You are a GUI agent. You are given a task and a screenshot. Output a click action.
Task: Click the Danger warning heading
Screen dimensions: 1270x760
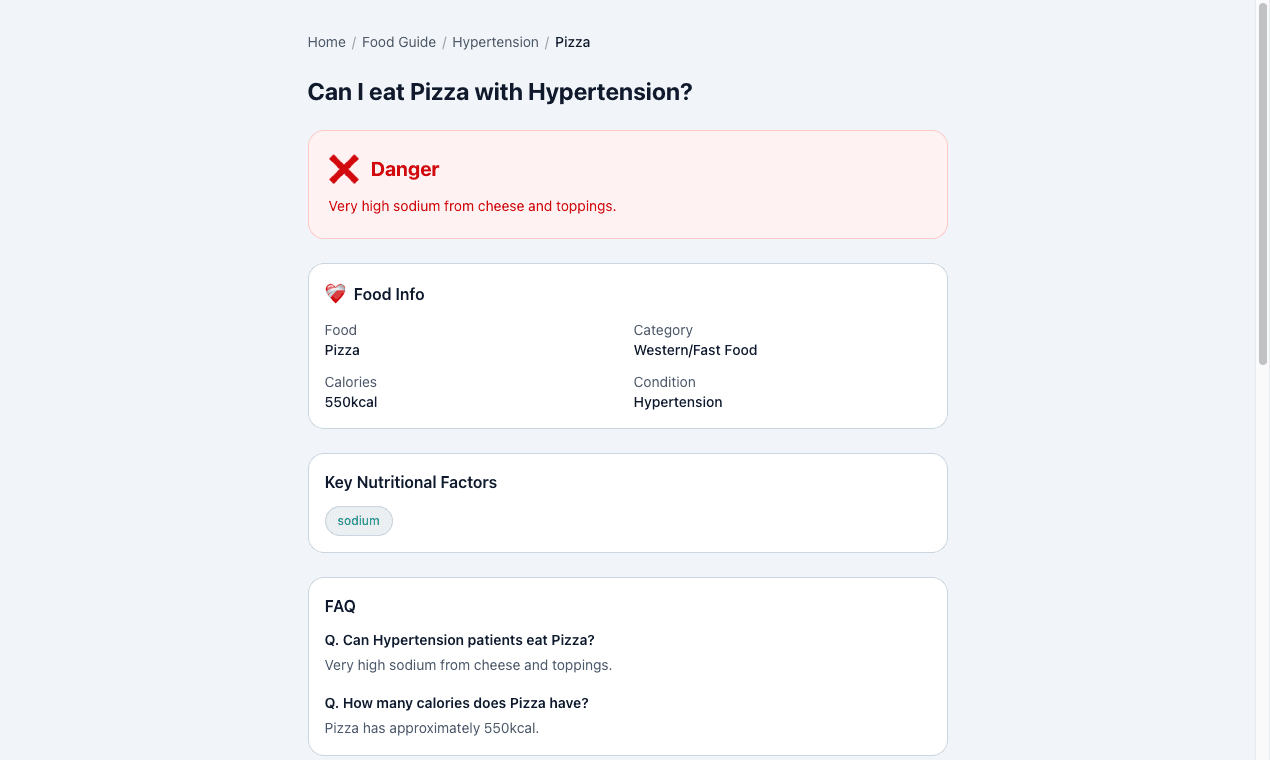[x=404, y=169]
